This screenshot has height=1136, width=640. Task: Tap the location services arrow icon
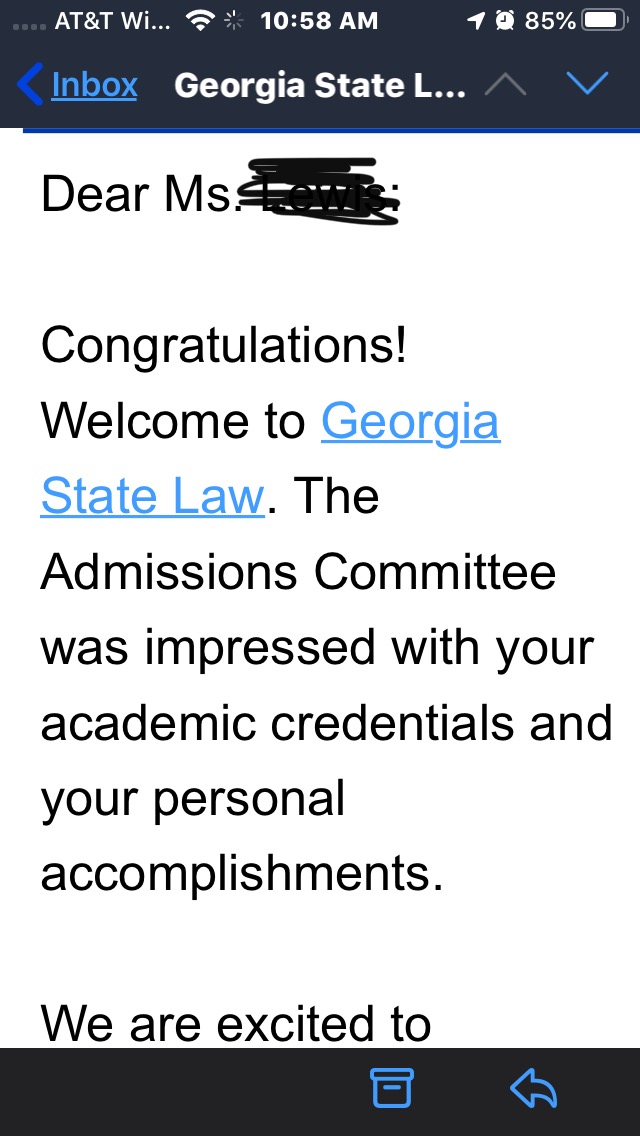[x=477, y=21]
